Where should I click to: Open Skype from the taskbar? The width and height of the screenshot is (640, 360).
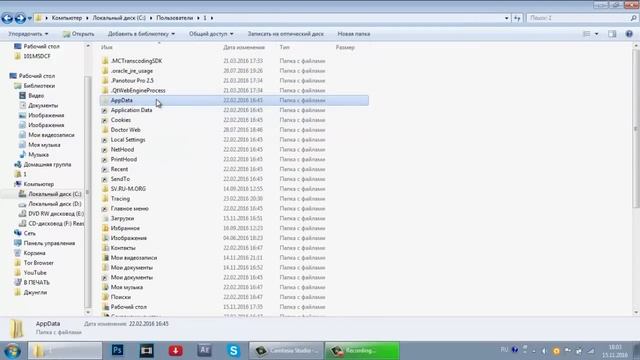pos(233,350)
